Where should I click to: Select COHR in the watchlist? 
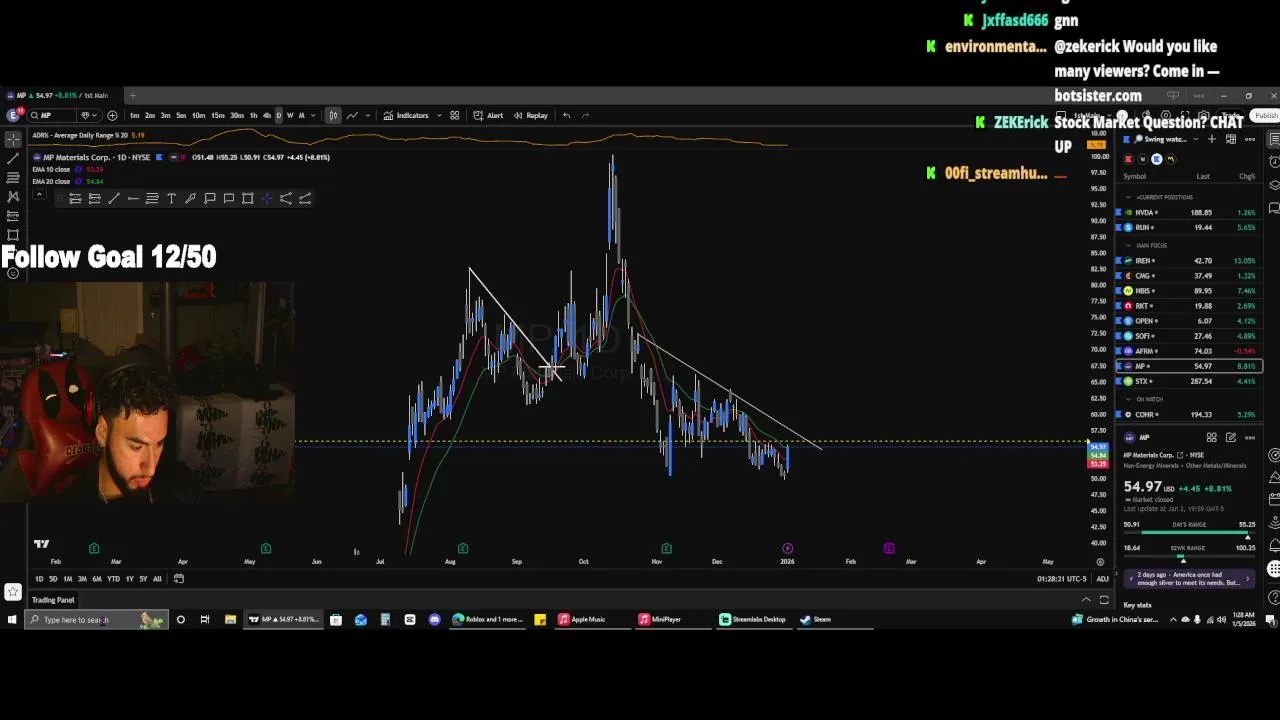[x=1189, y=414]
